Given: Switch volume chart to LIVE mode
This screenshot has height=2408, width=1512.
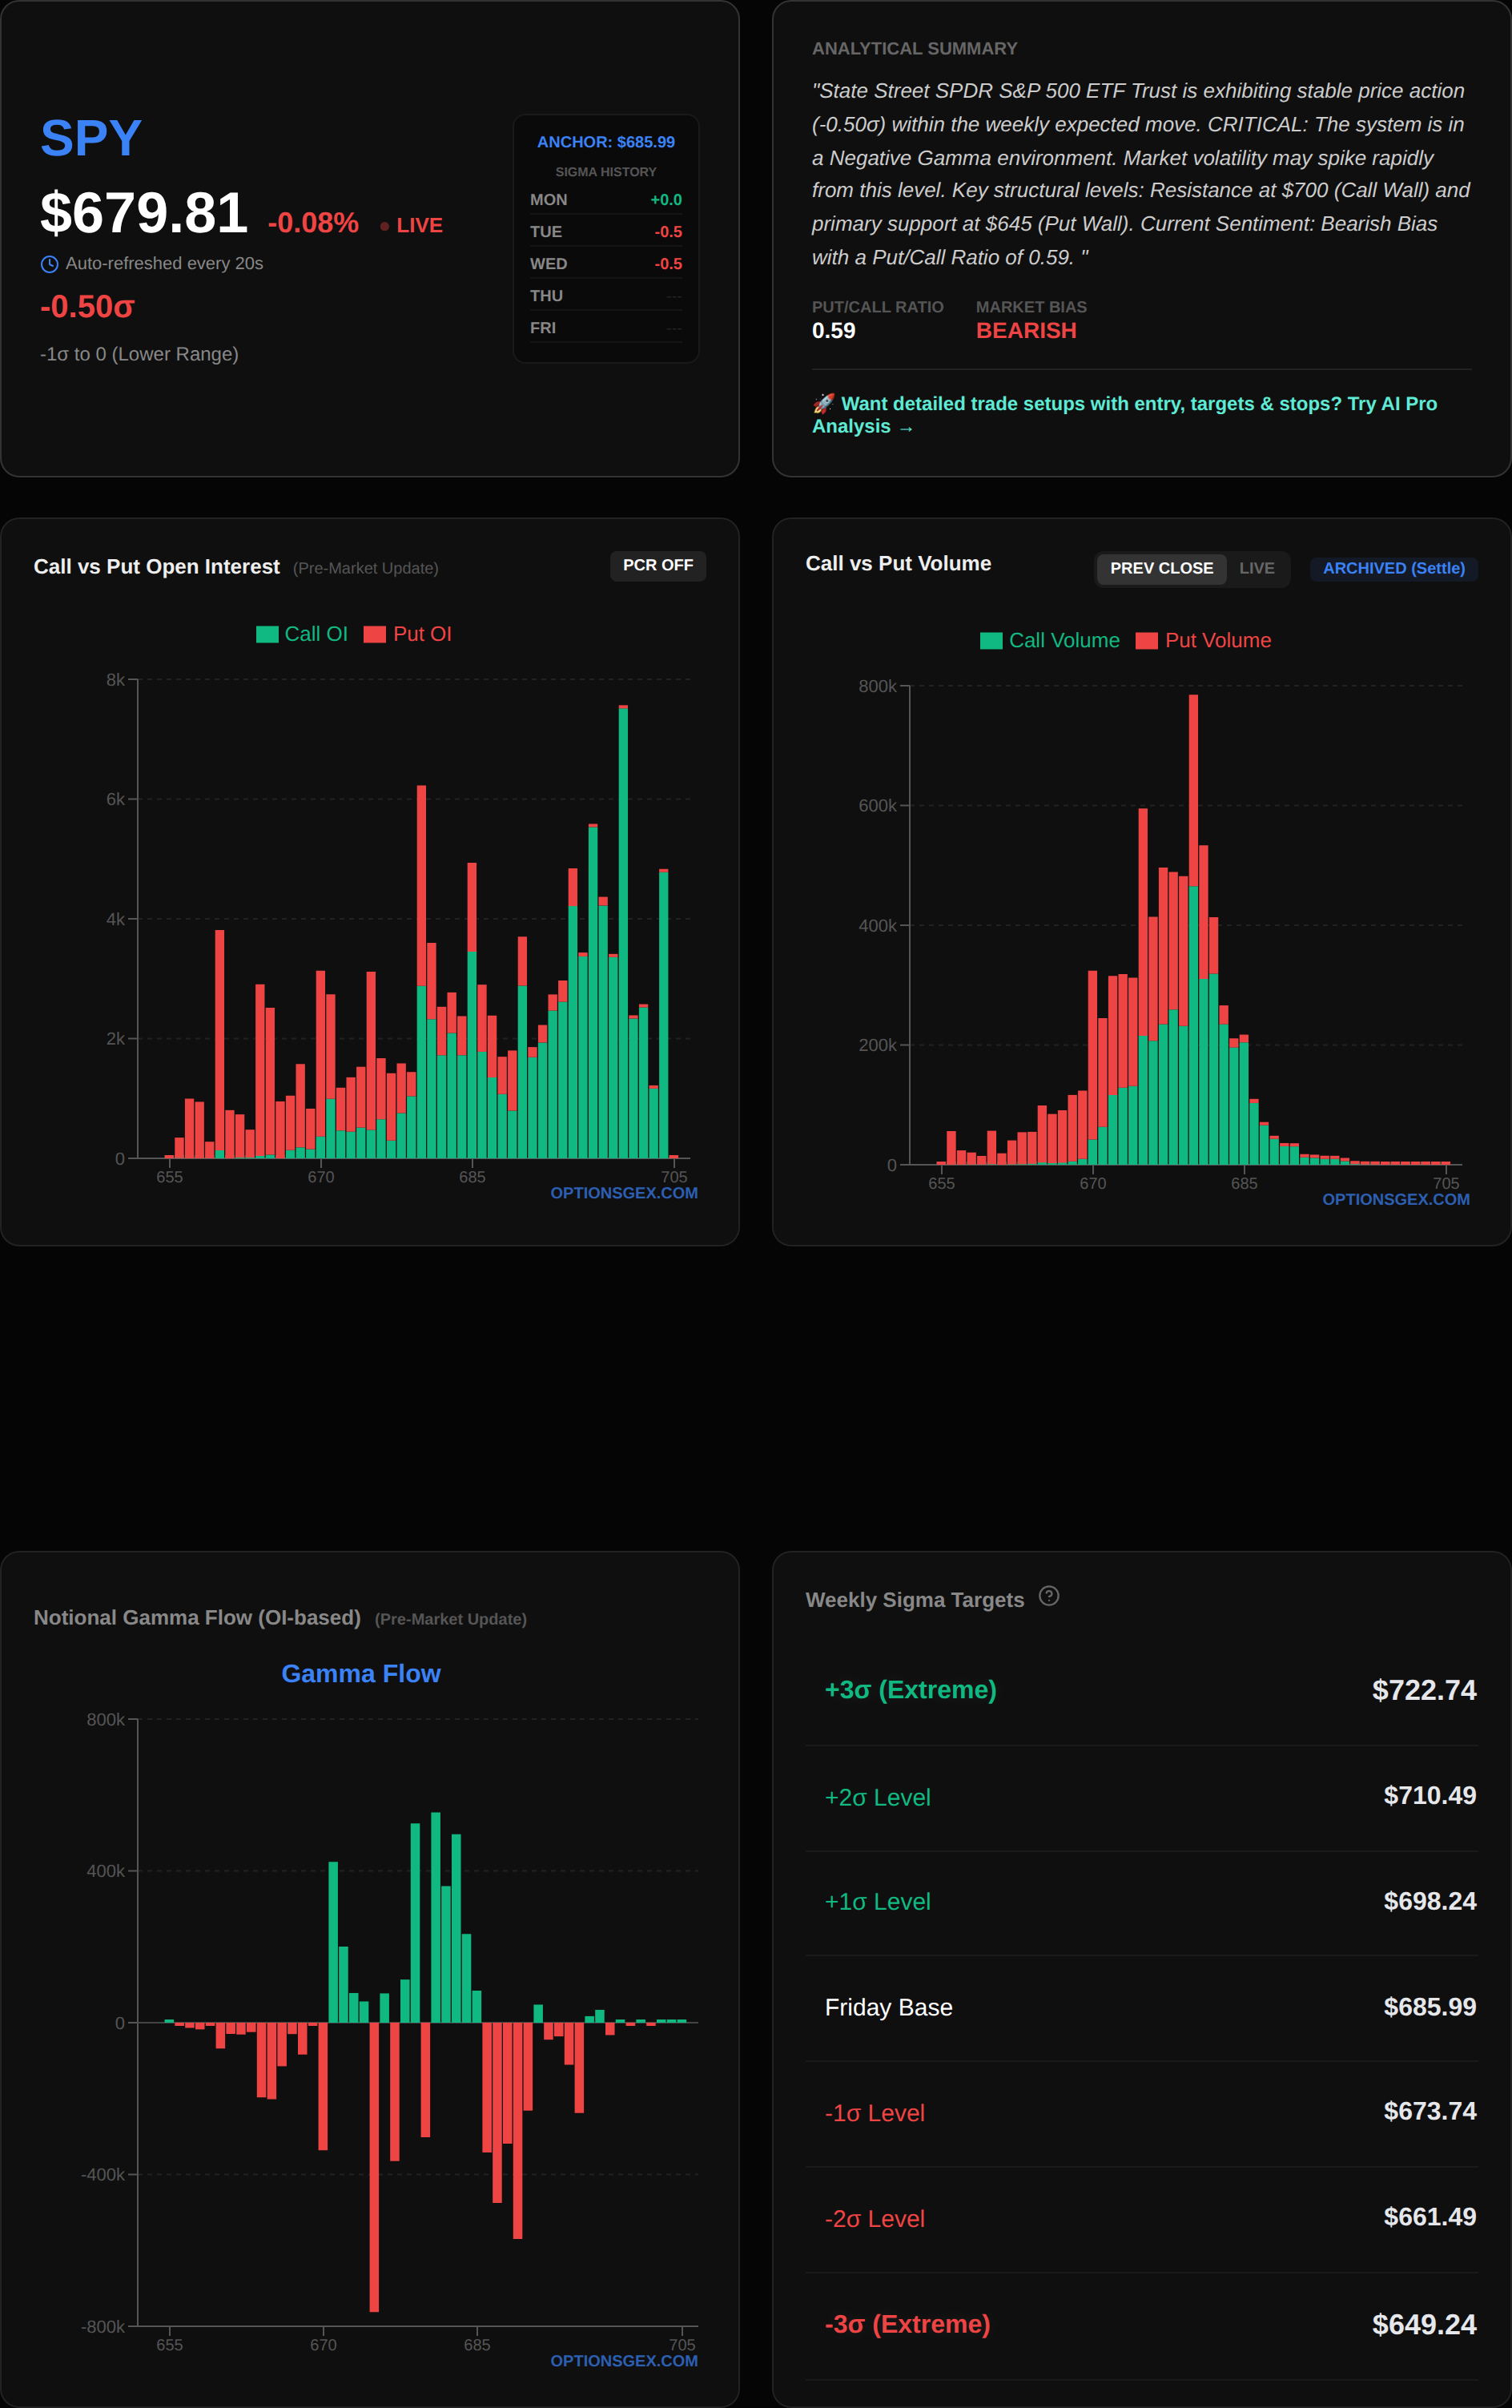Looking at the screenshot, I should coord(1256,568).
